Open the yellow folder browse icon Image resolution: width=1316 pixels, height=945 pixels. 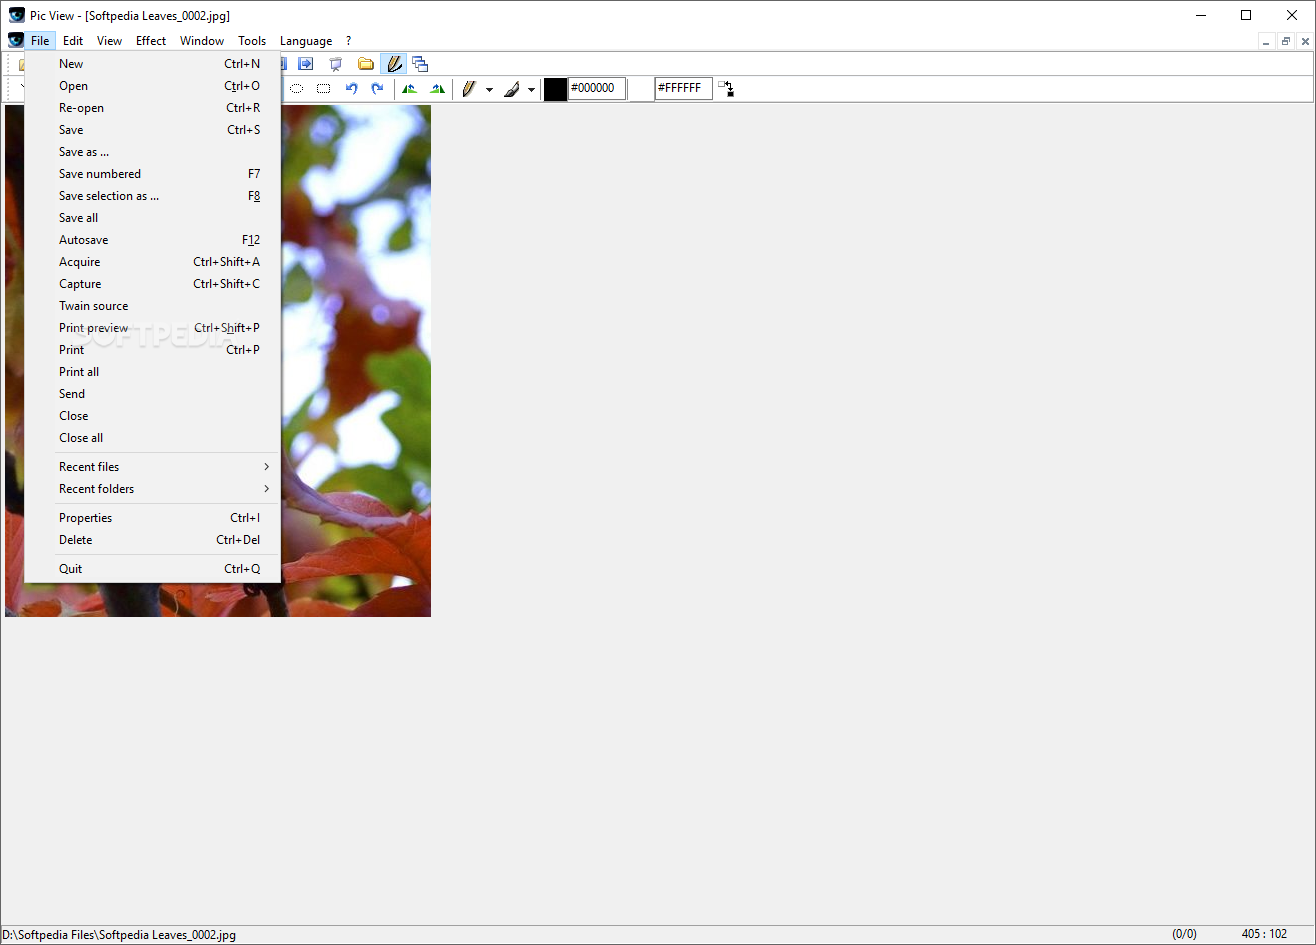(366, 64)
